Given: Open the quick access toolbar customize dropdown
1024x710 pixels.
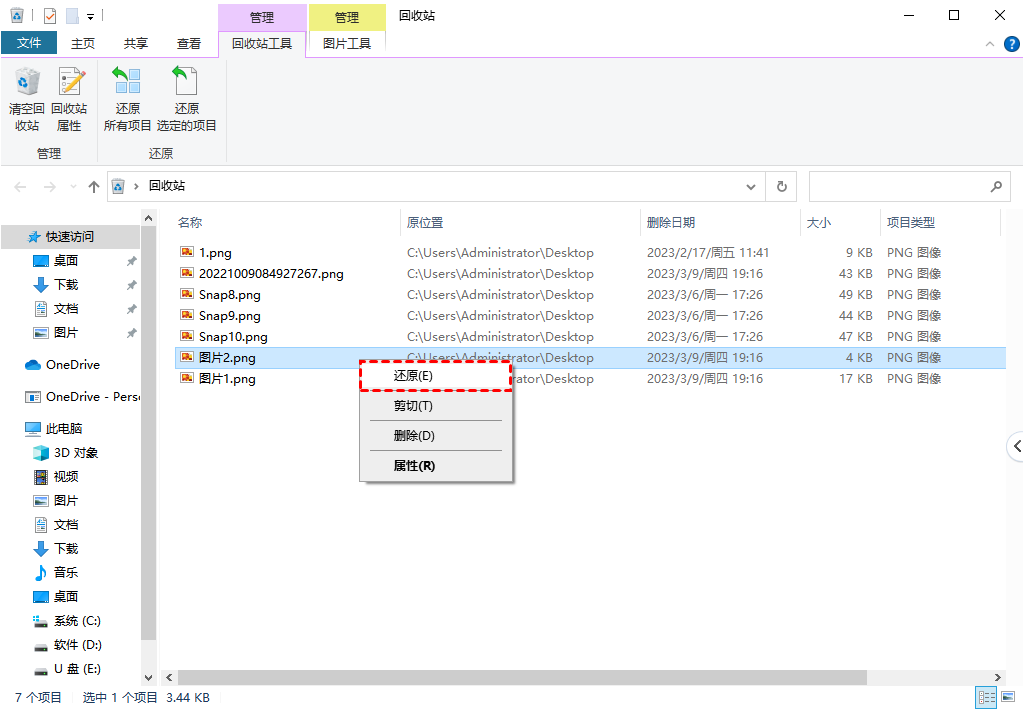Looking at the screenshot, I should pos(90,16).
